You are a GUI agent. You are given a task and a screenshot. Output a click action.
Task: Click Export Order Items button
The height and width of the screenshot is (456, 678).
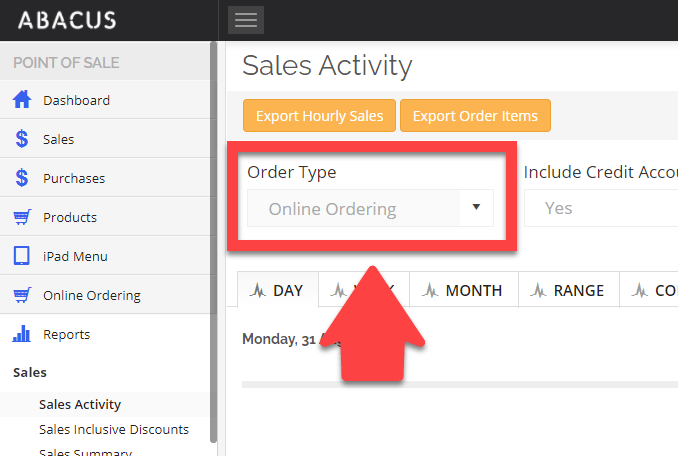(475, 116)
